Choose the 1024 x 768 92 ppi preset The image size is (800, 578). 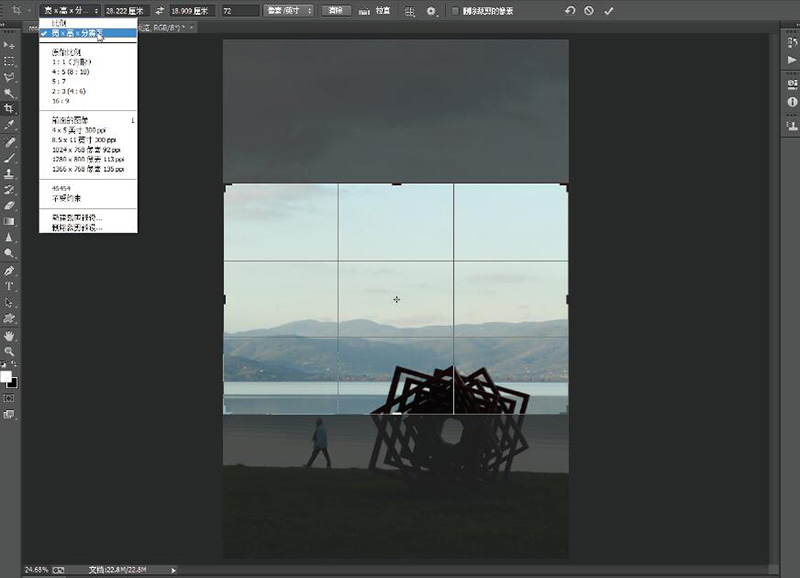[87, 149]
